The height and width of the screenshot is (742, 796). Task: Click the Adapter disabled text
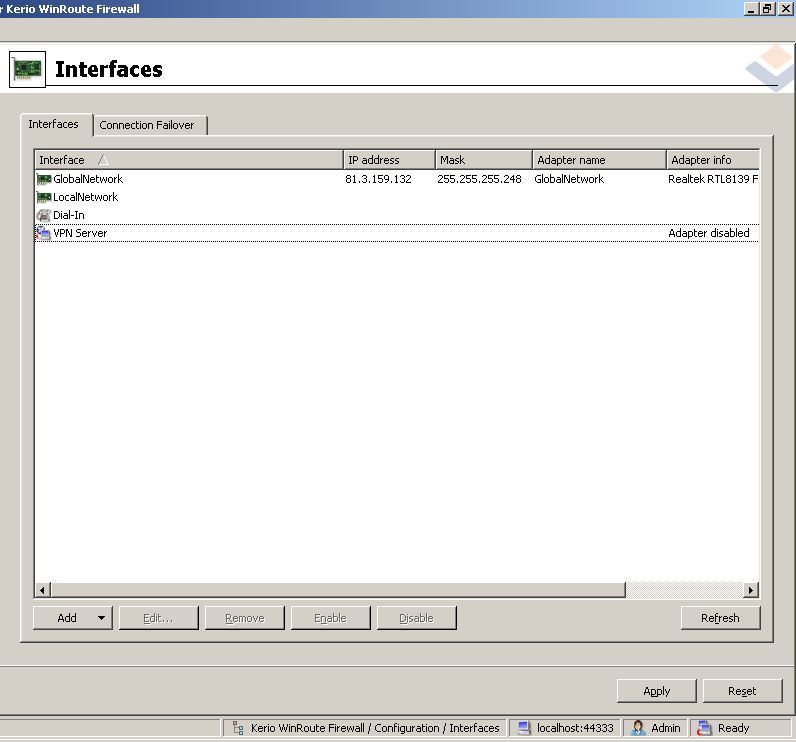(709, 233)
